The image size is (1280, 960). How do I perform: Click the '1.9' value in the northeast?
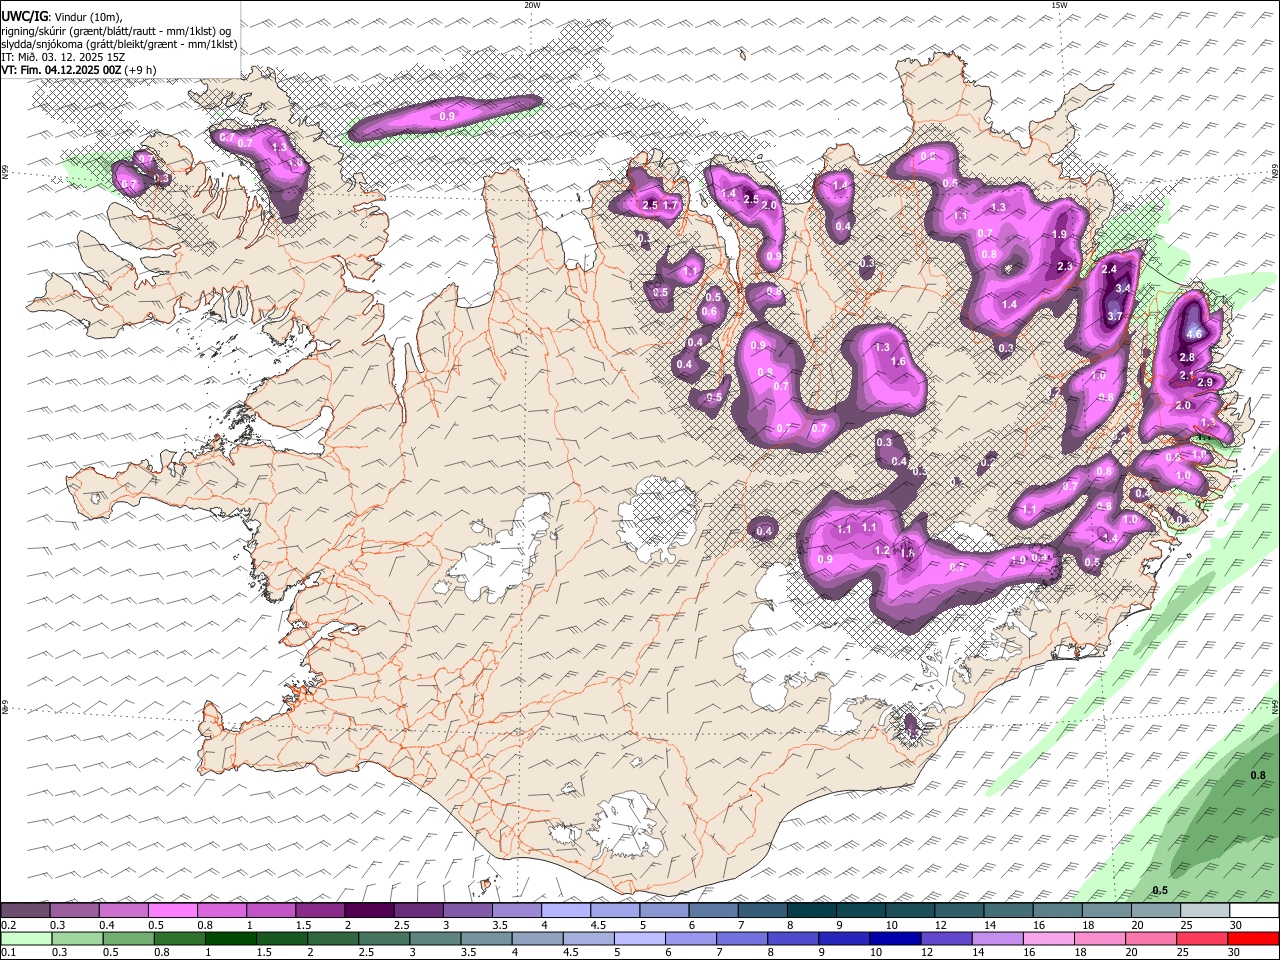point(1060,234)
